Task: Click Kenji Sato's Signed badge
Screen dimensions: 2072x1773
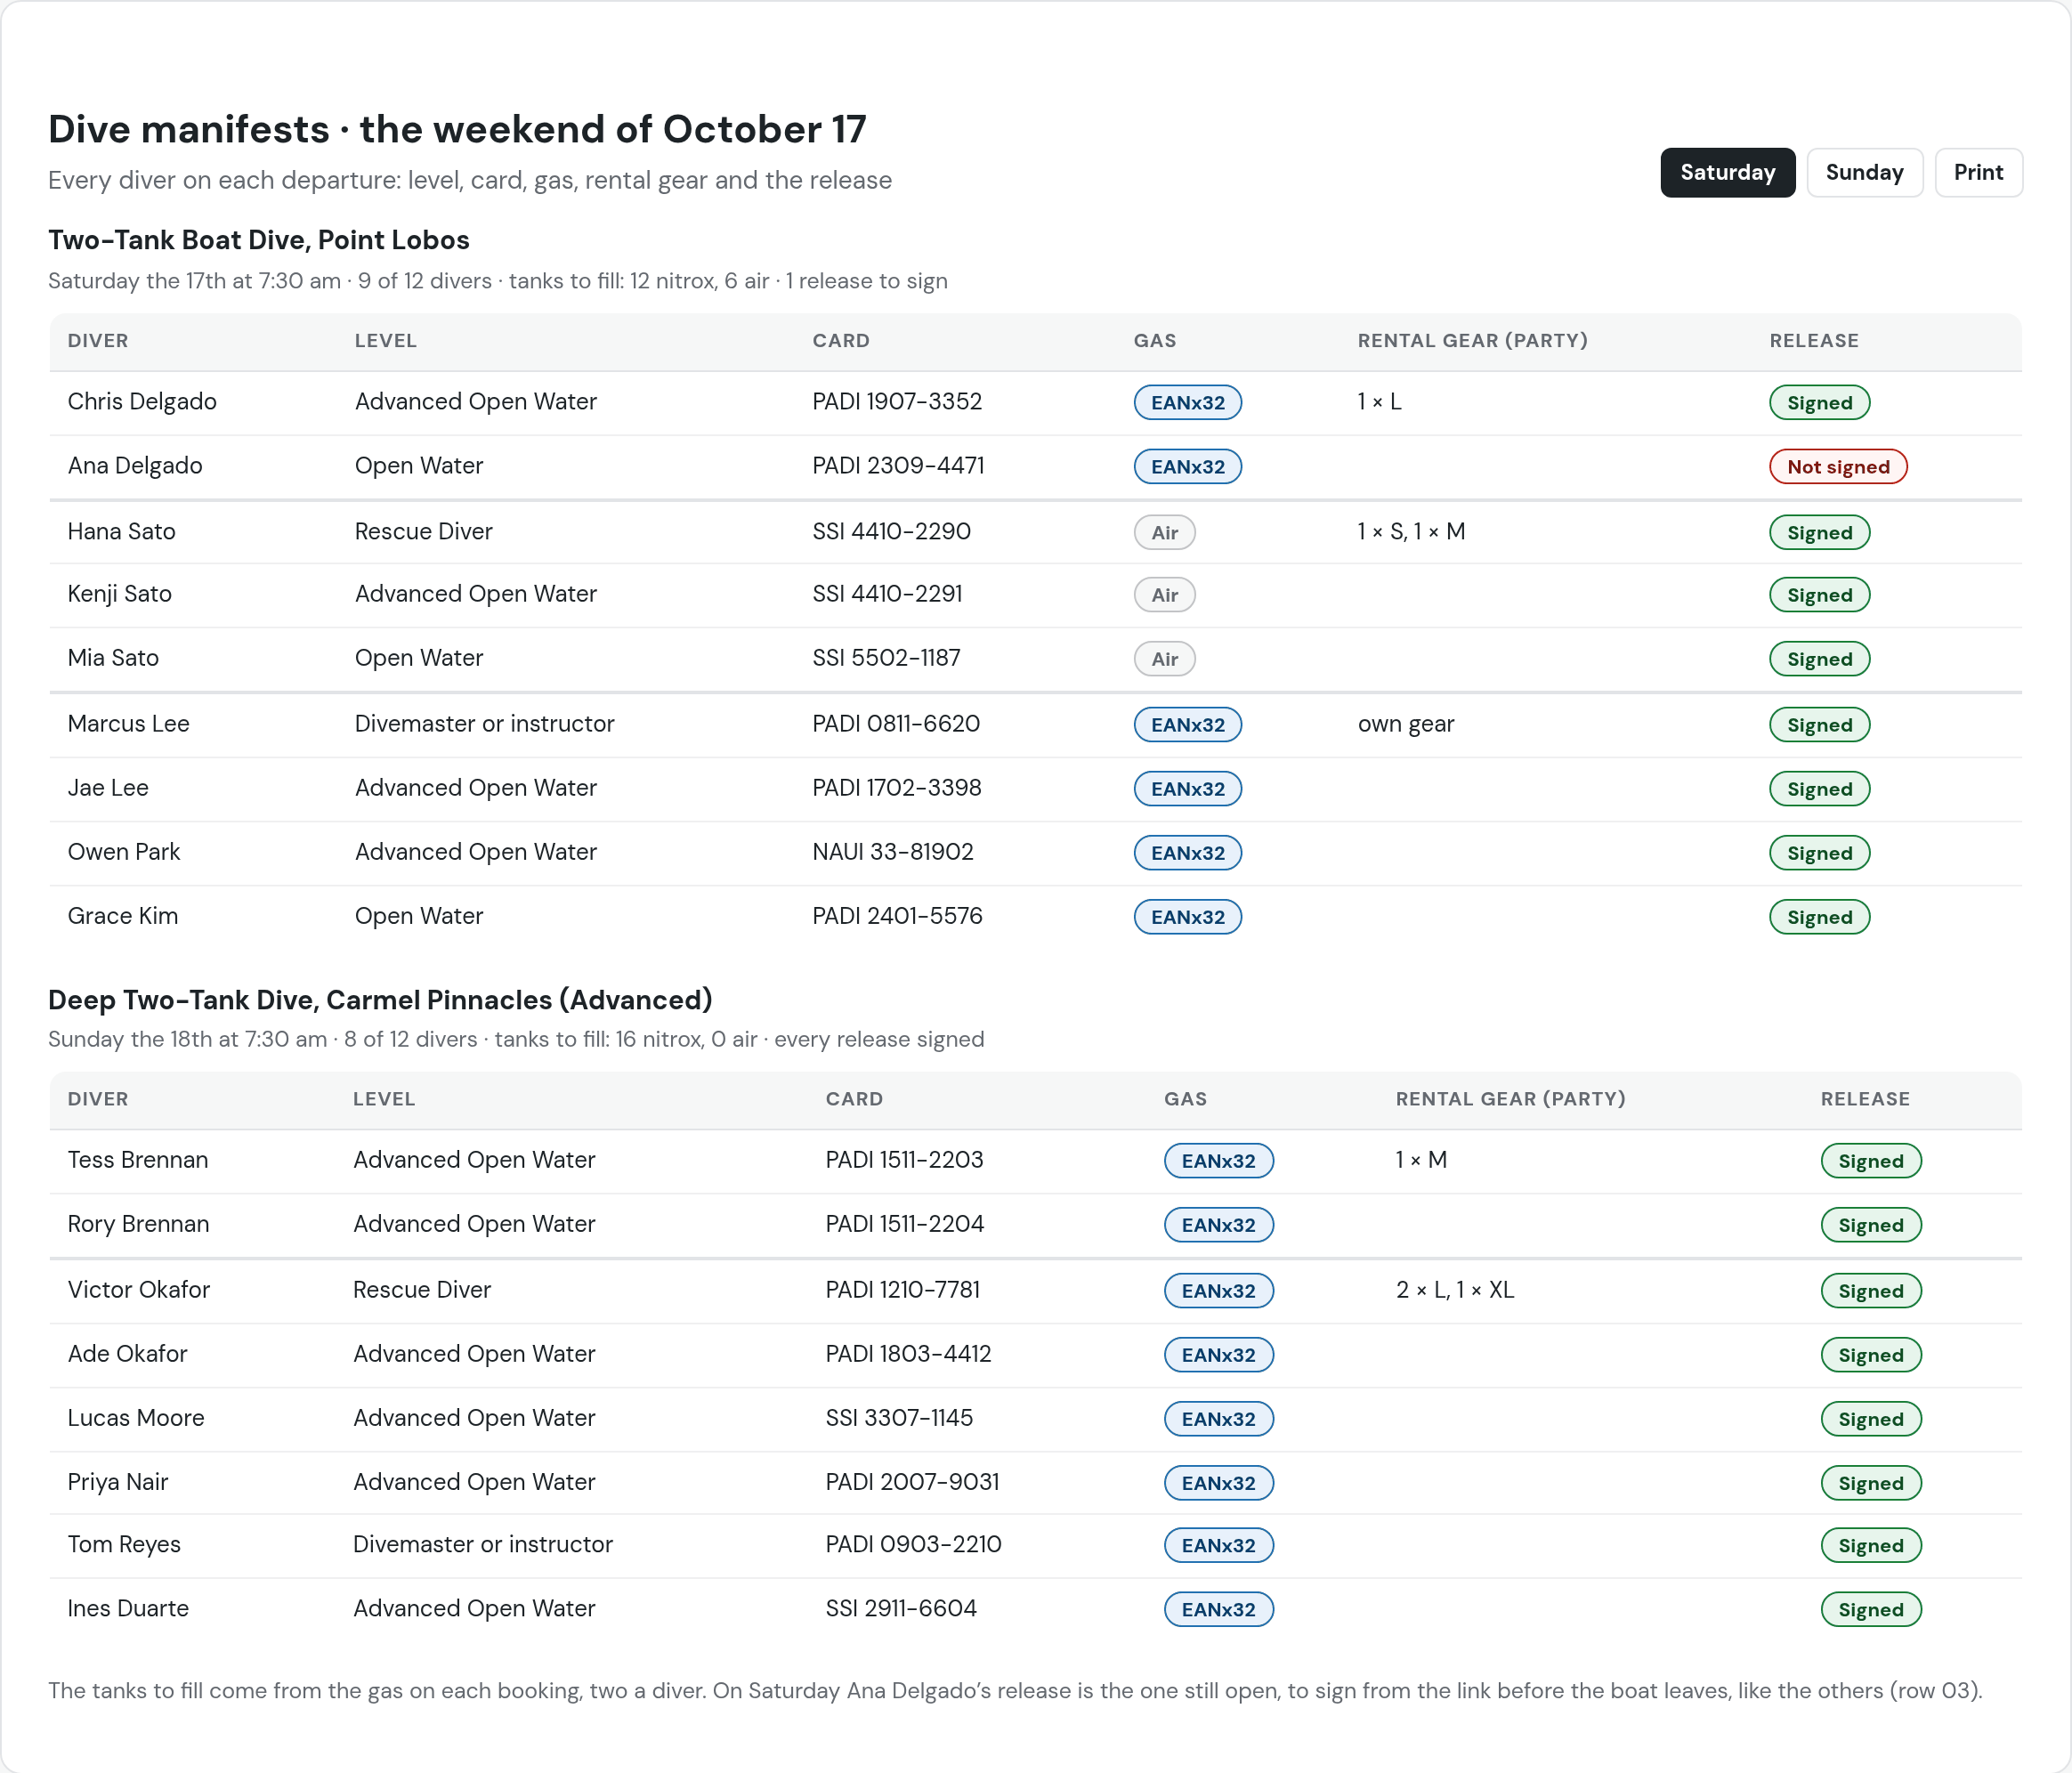Action: click(1819, 595)
